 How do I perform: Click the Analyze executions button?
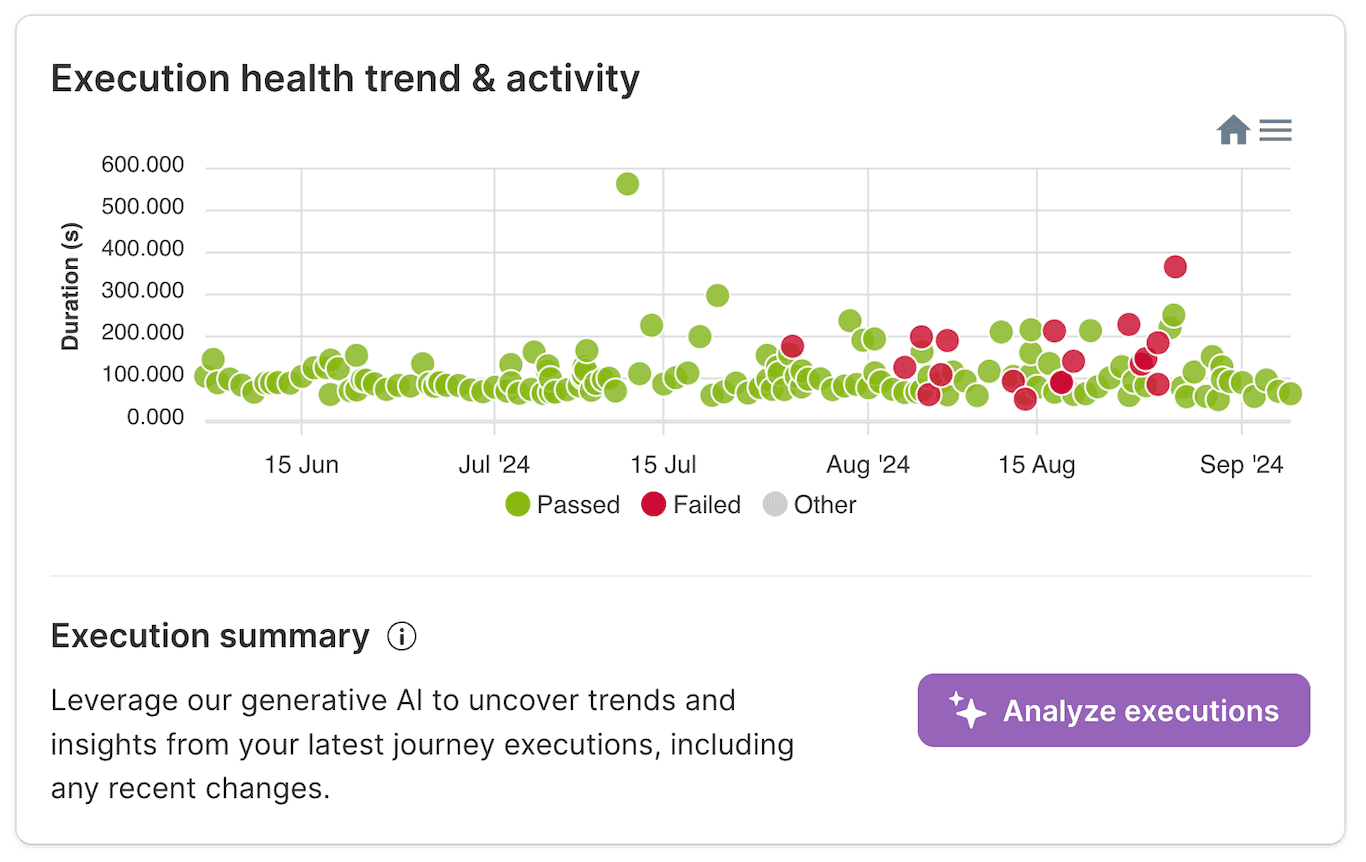point(1113,710)
